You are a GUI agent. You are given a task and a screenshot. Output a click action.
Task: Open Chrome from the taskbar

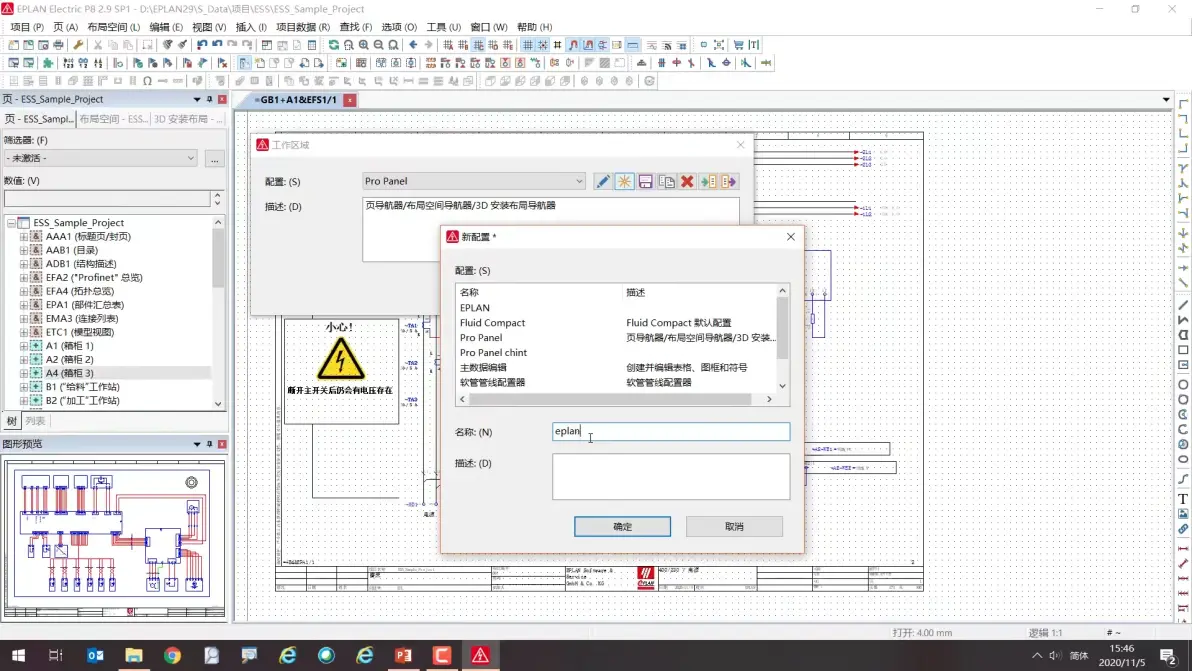coord(173,655)
